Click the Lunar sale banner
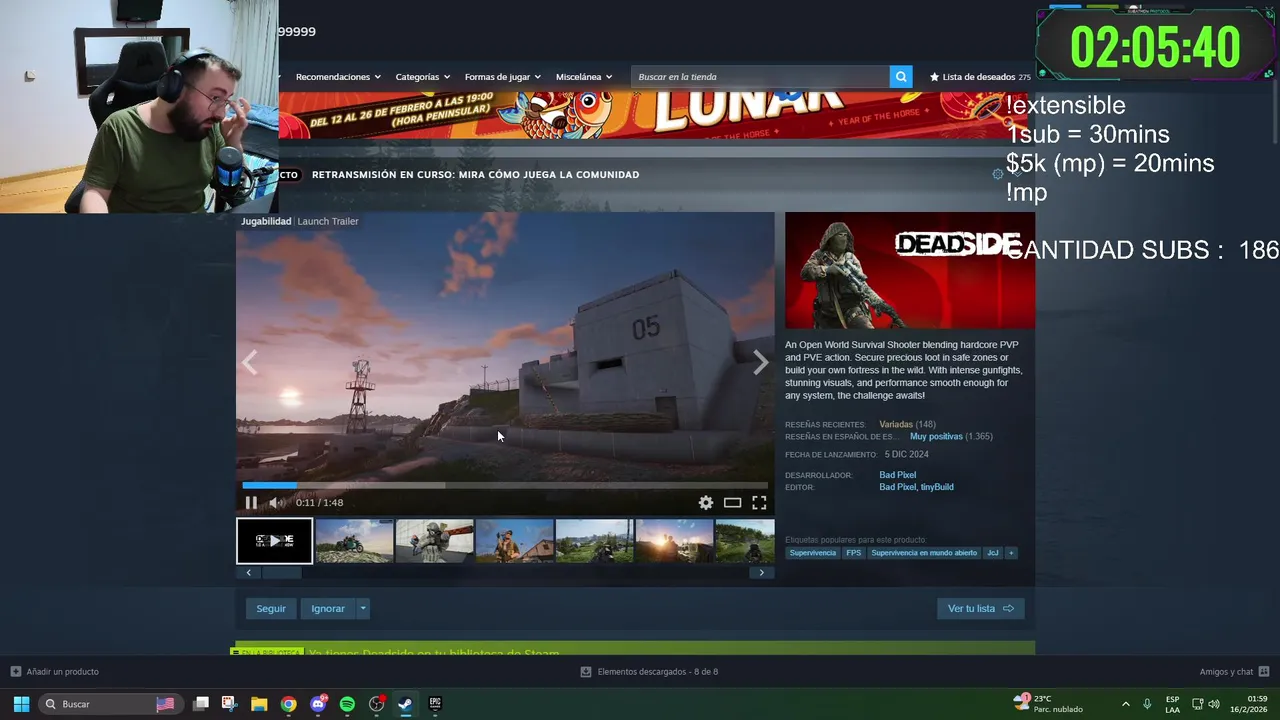The width and height of the screenshot is (1280, 720). (x=655, y=115)
